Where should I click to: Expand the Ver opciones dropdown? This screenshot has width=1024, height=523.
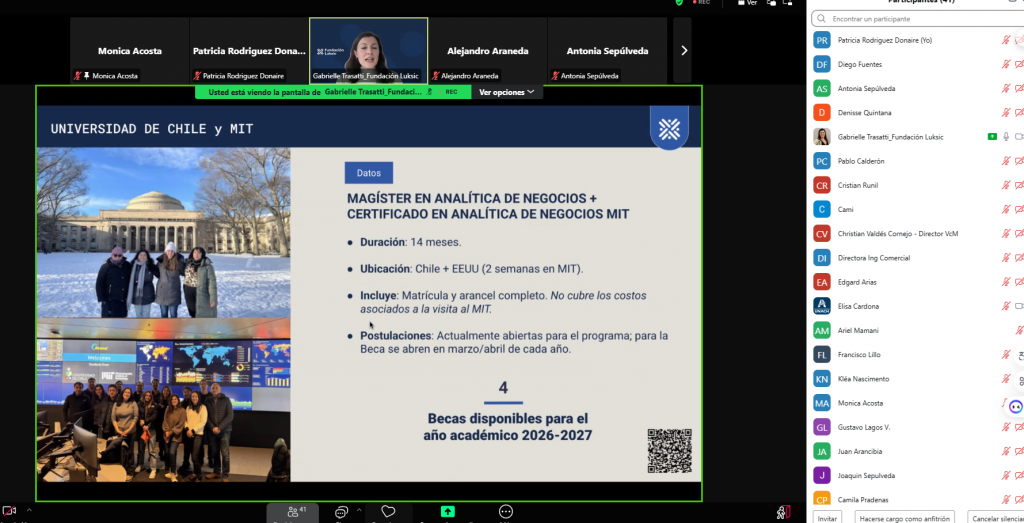pos(506,92)
